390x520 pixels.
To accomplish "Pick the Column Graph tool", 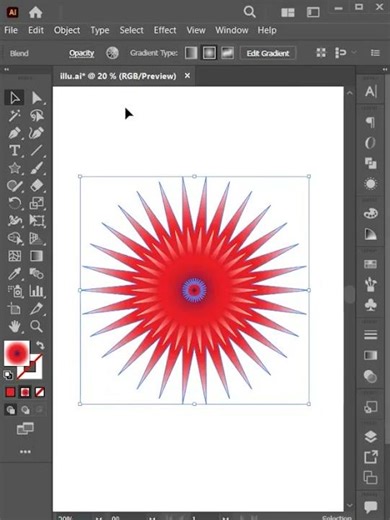I will coord(36,291).
